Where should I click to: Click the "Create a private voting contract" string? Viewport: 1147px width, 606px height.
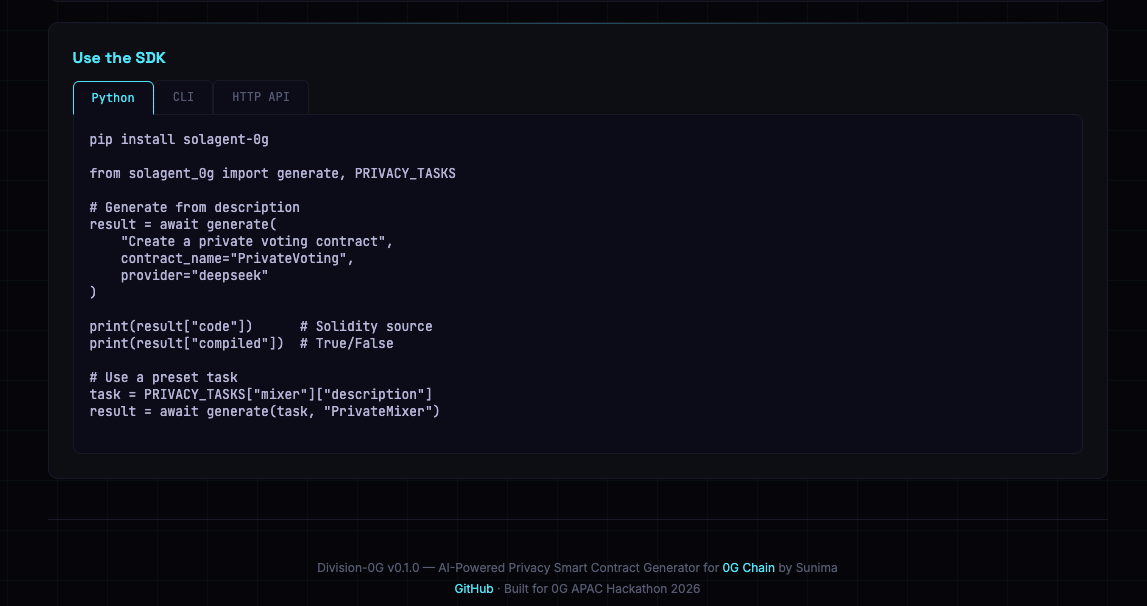click(x=257, y=242)
